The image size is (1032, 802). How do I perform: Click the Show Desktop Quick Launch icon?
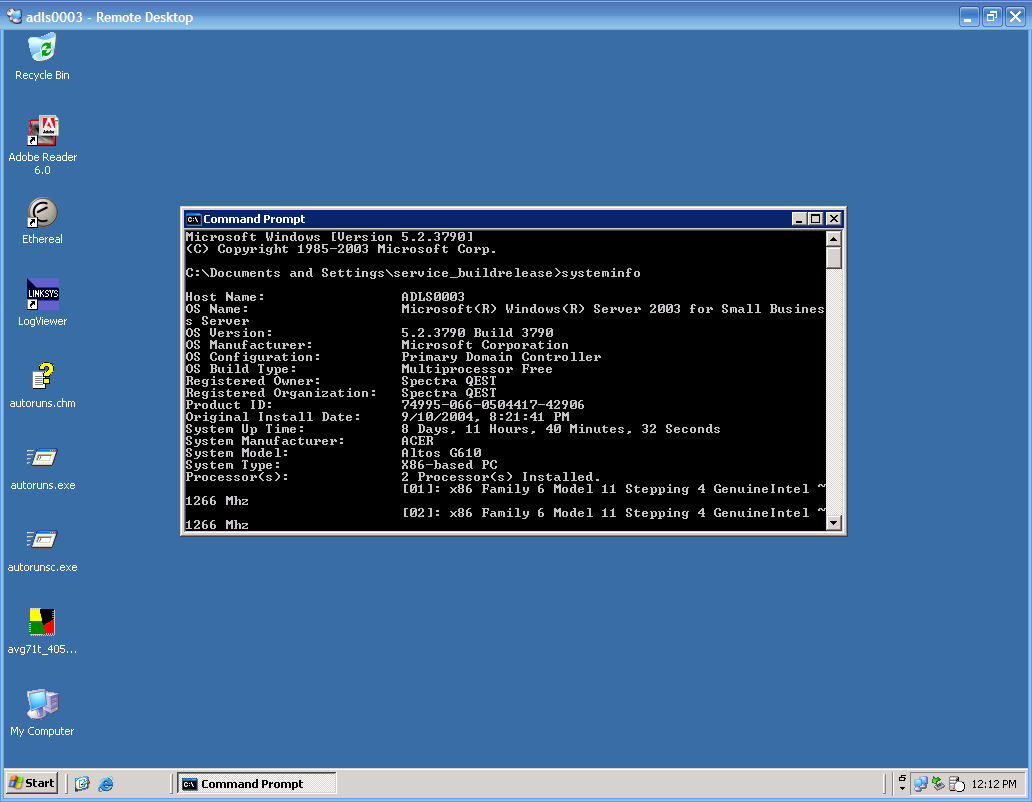click(82, 784)
